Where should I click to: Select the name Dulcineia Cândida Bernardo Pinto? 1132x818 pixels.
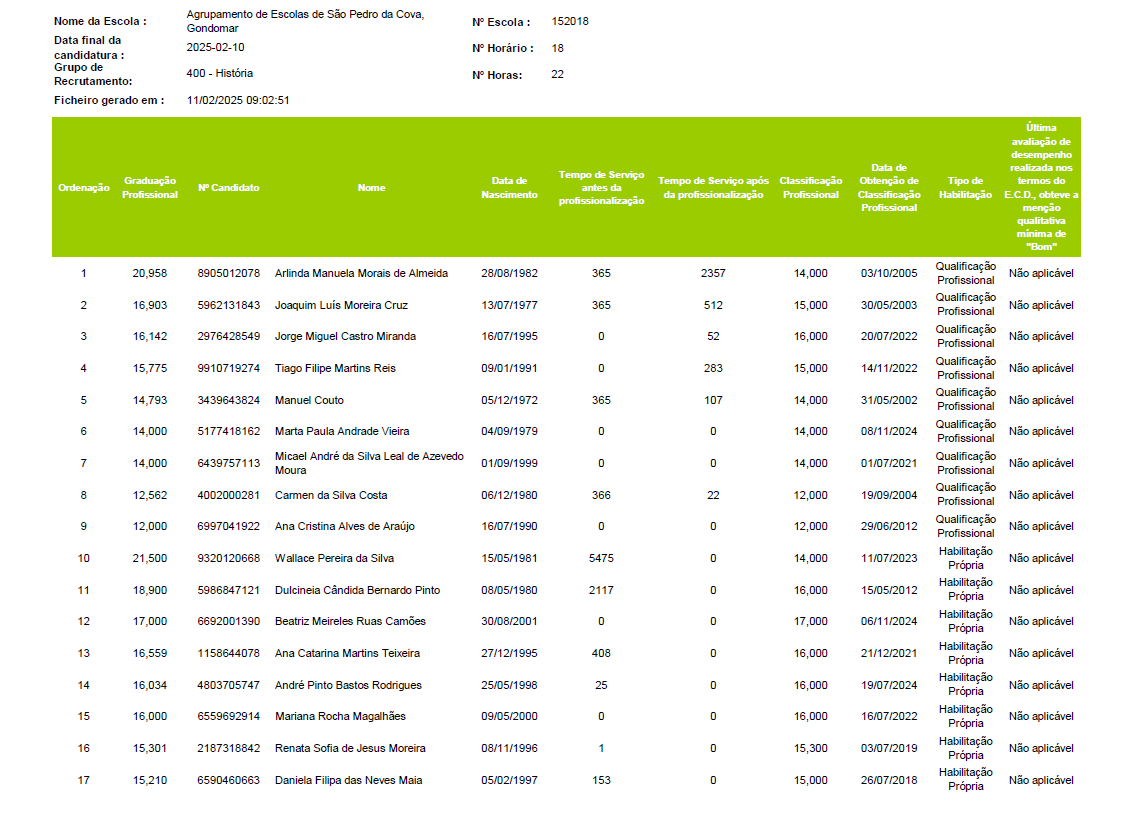[357, 590]
